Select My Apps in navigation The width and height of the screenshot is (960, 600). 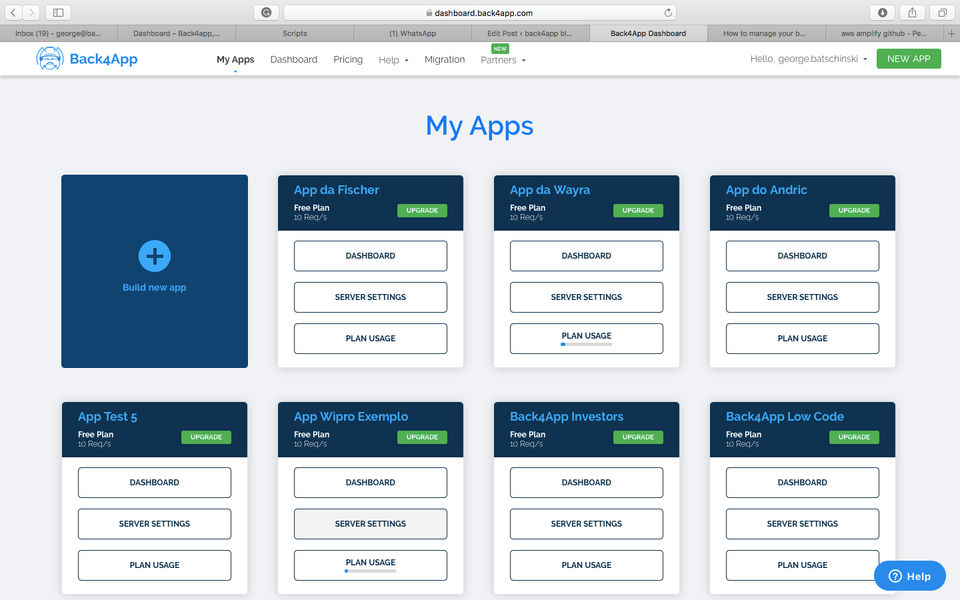[235, 59]
